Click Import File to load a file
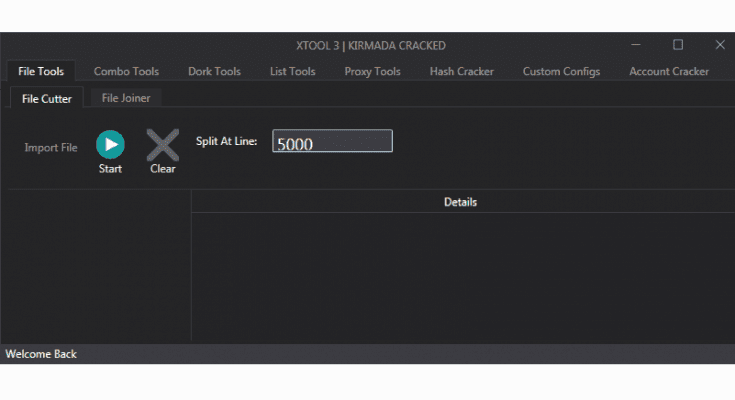 click(x=51, y=148)
